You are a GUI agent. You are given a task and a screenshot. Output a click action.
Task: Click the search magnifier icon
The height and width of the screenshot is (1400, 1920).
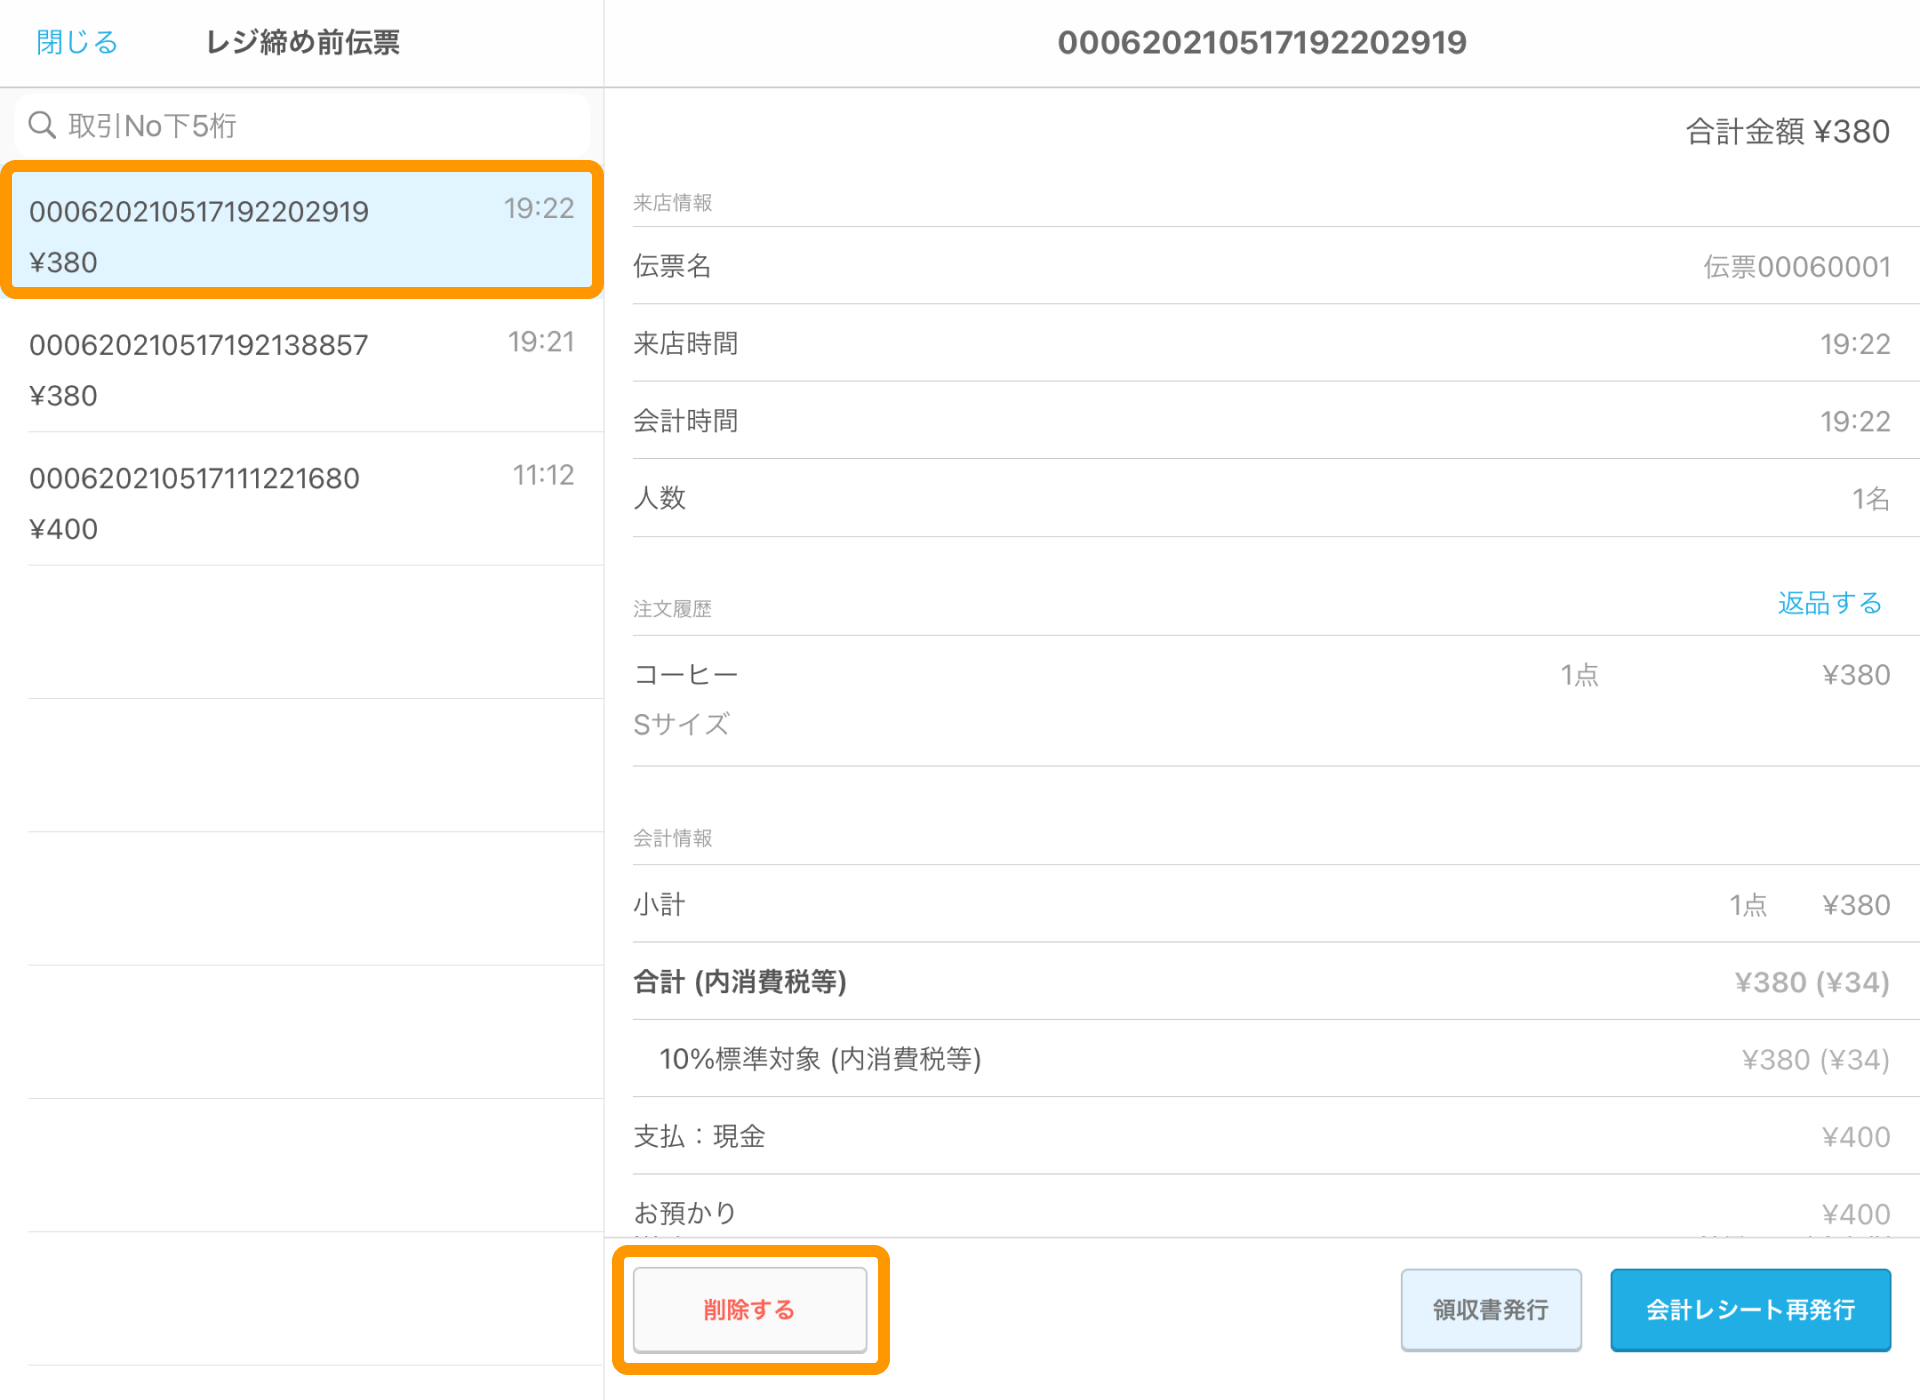[x=42, y=125]
